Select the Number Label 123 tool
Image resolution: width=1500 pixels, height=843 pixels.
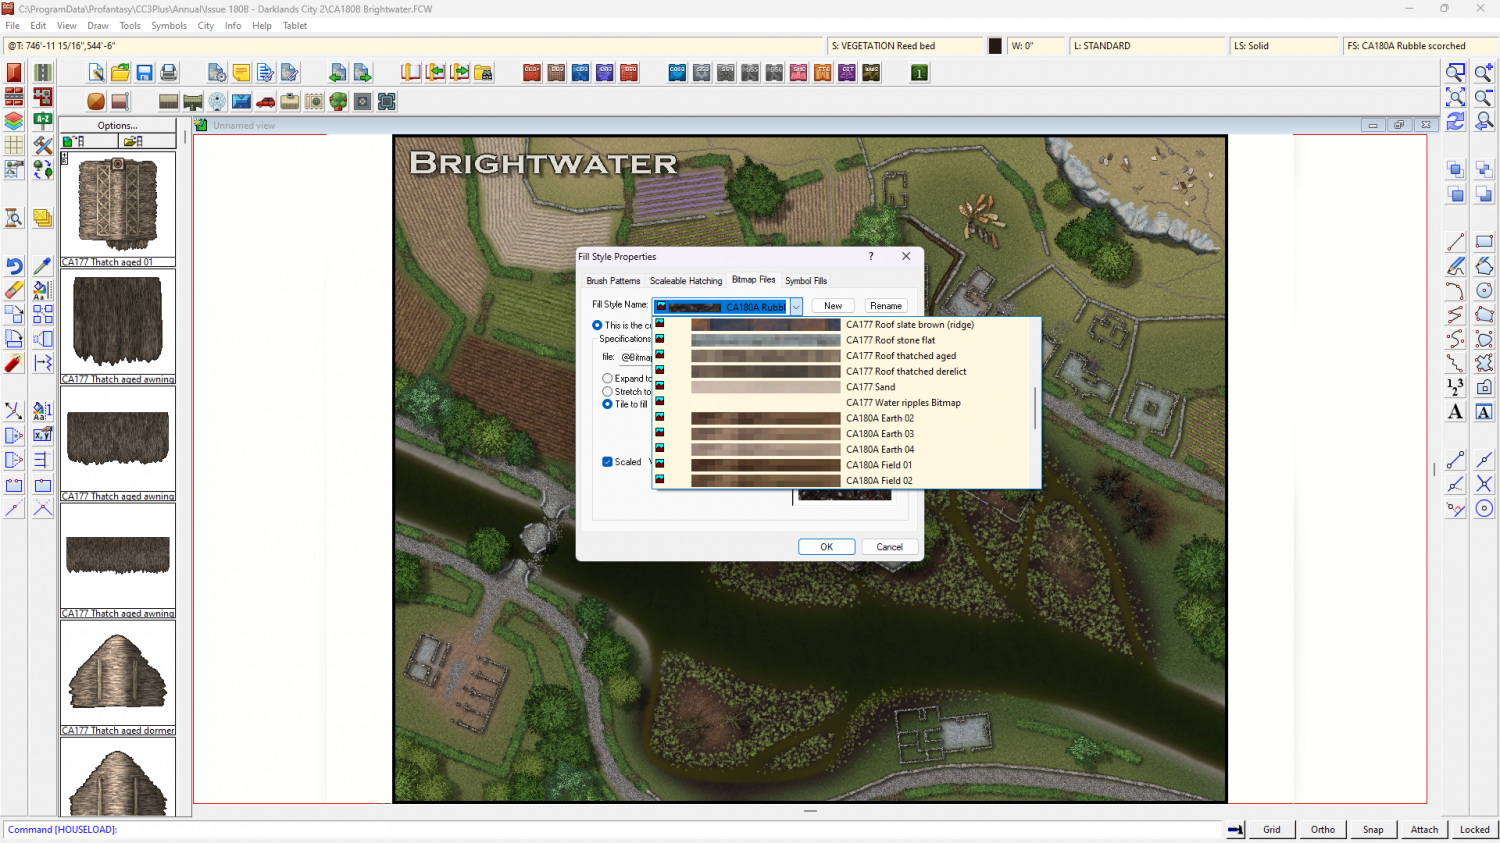point(1456,387)
